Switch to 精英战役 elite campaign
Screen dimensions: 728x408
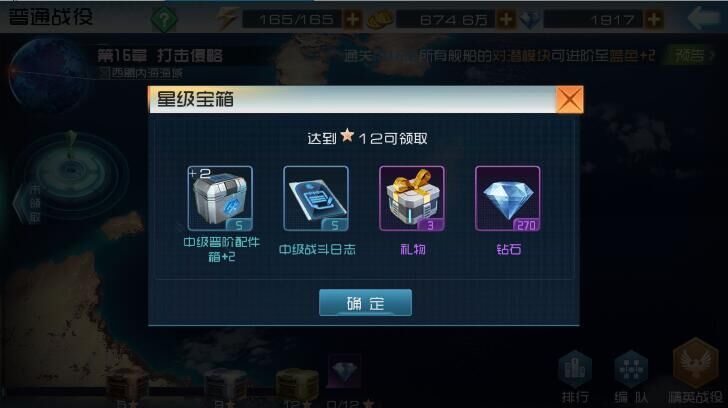point(695,372)
